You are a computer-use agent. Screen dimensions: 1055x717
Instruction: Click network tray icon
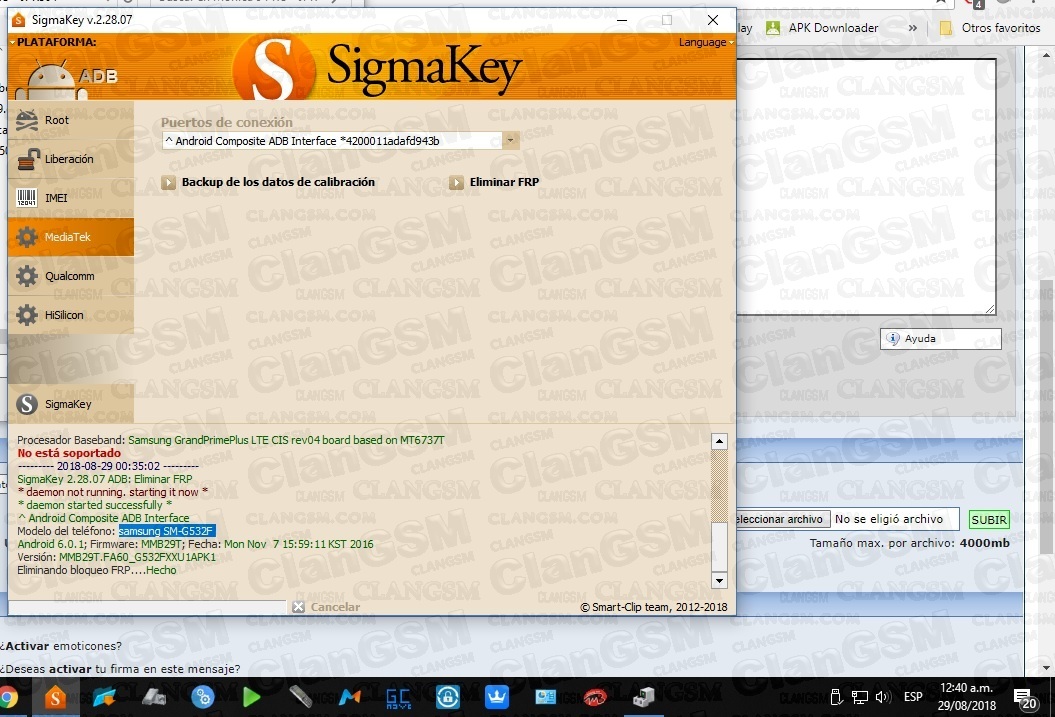859,697
